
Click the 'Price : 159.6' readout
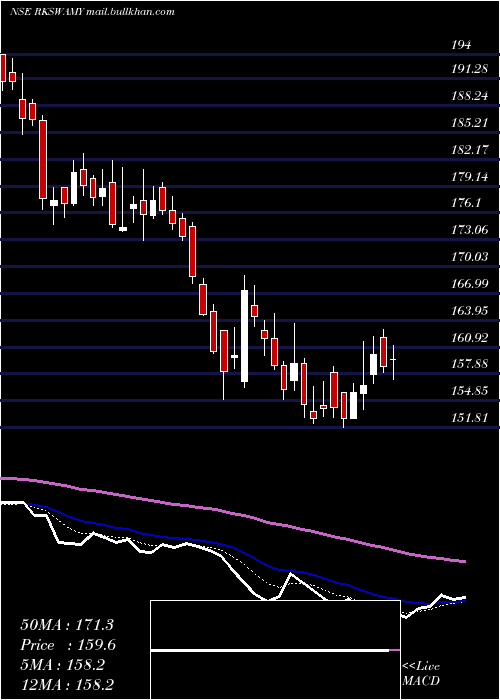68,645
